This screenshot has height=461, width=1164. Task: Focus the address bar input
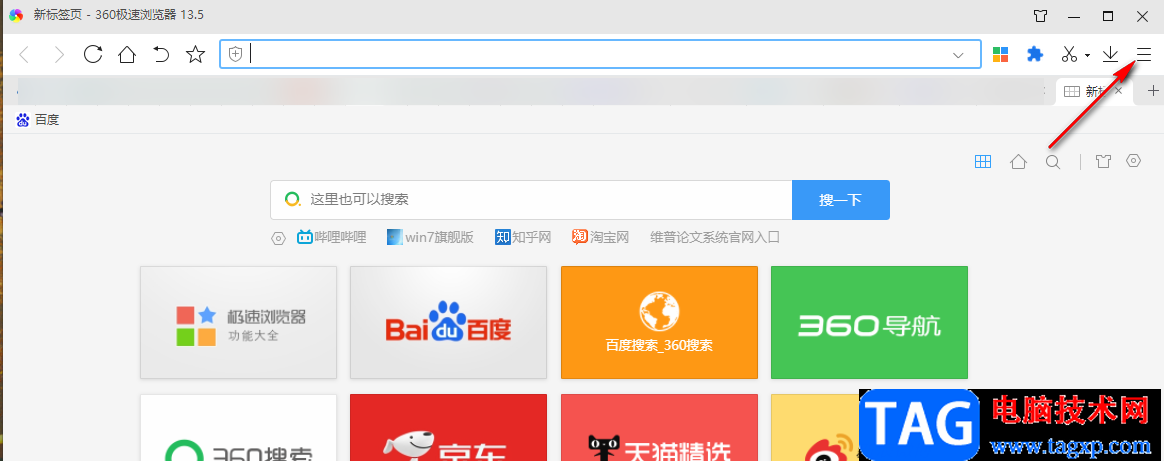tap(600, 54)
